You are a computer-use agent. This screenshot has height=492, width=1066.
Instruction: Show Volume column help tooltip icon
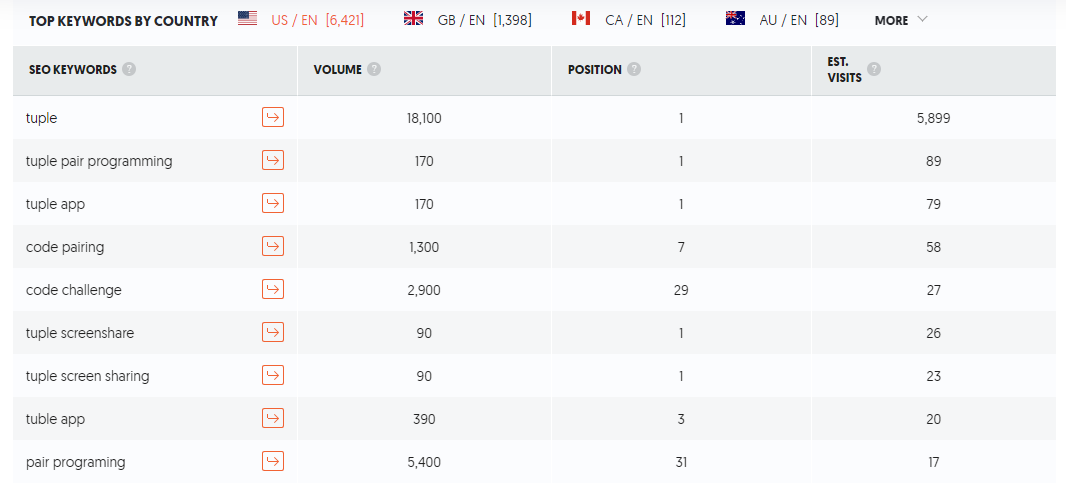point(374,70)
